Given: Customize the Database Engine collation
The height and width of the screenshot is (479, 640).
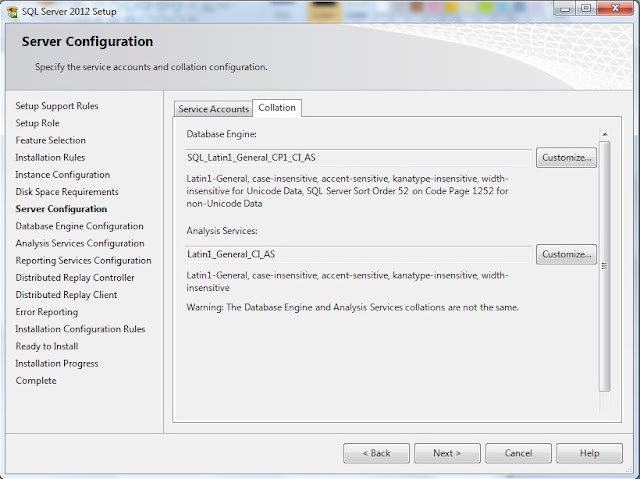Looking at the screenshot, I should (566, 157).
